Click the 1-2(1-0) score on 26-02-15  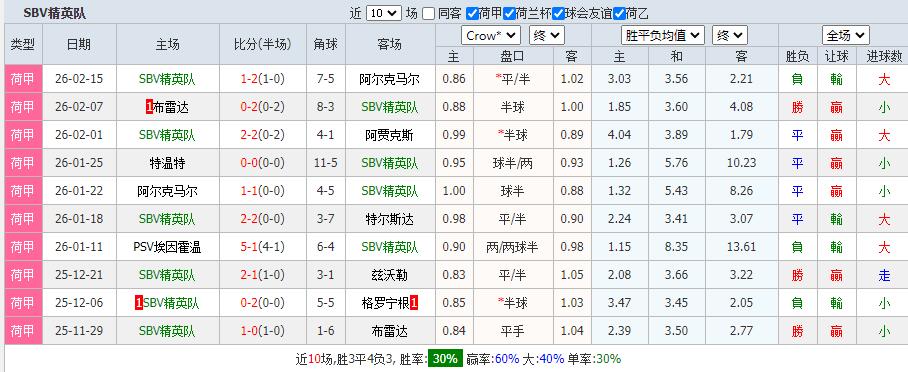[263, 79]
